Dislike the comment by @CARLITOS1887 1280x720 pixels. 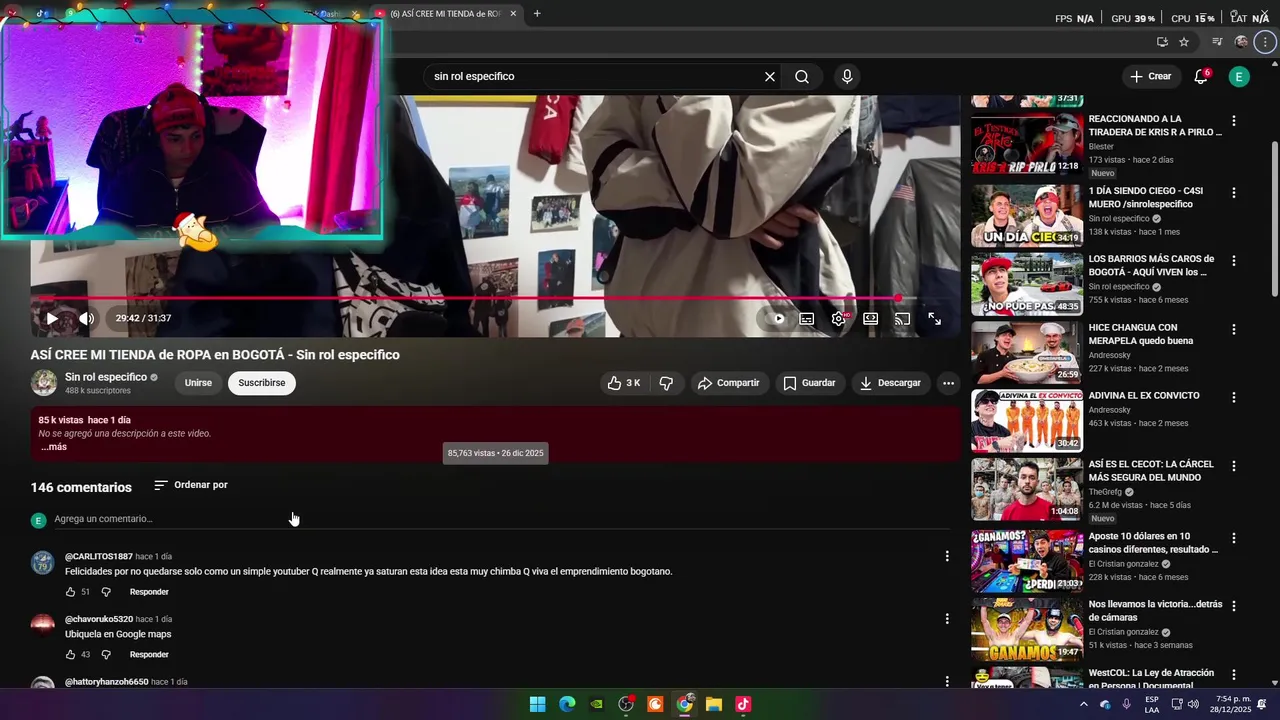106,592
